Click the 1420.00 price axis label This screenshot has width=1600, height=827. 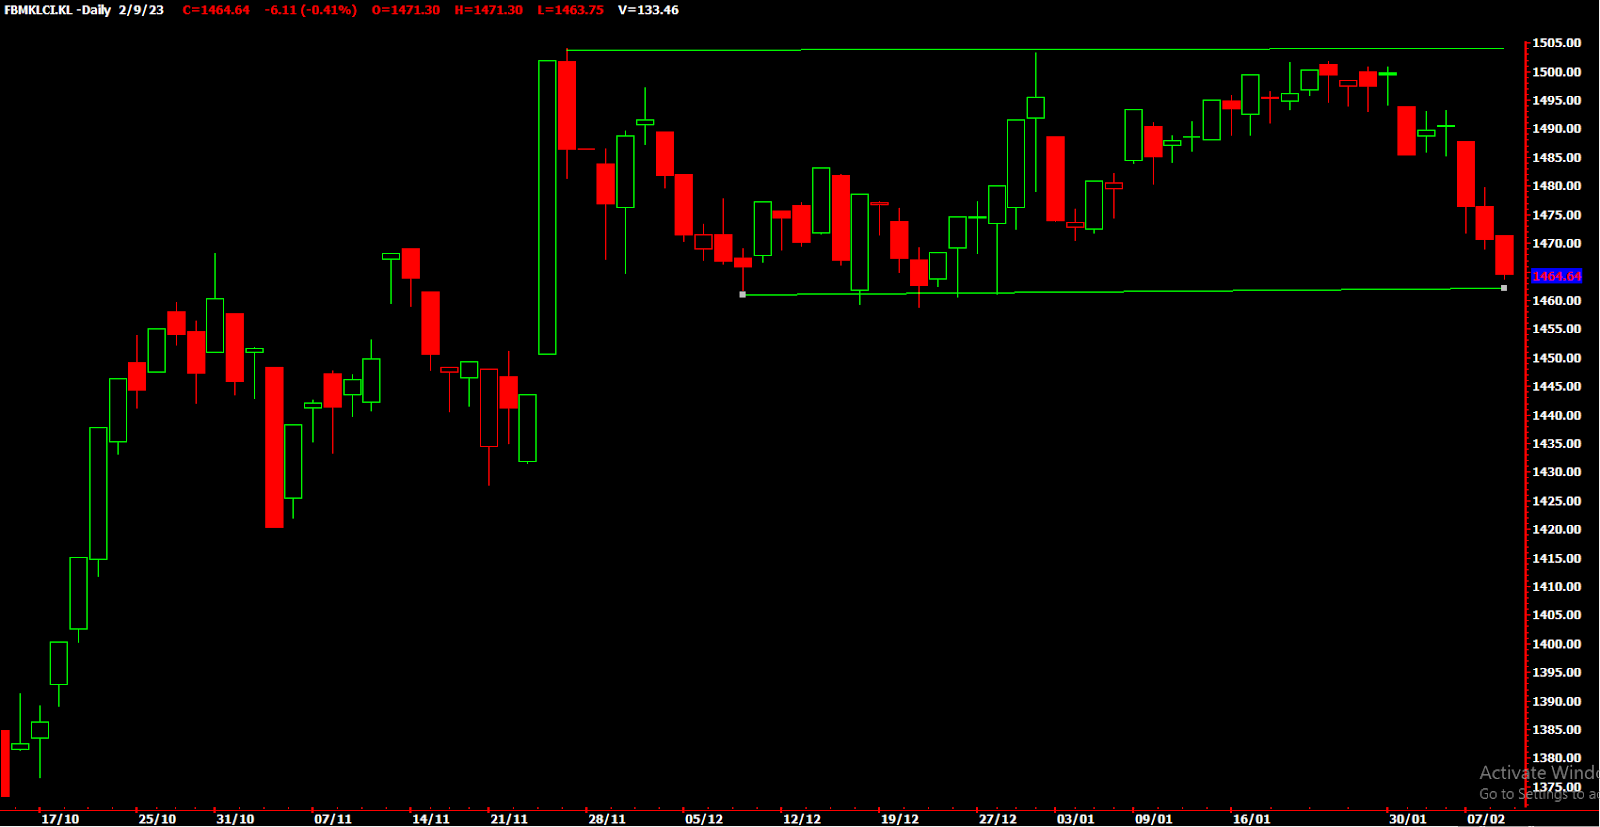(x=1557, y=529)
